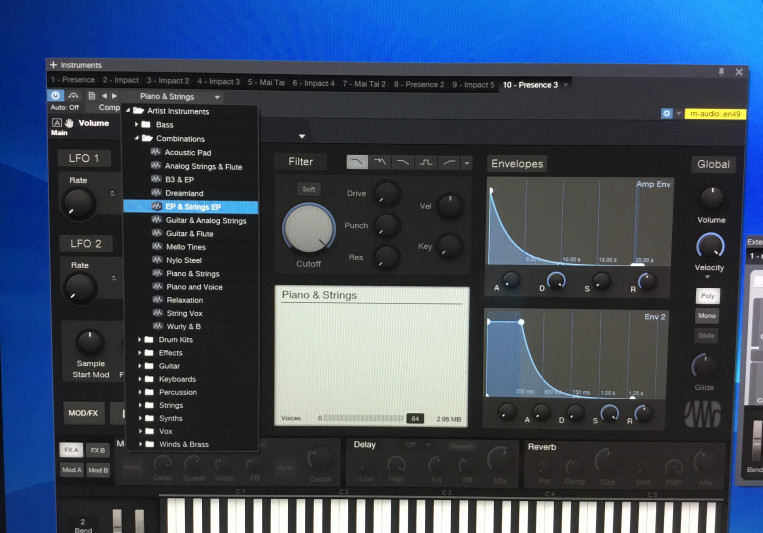Click the hand icon beside Volume
763x533 pixels.
(x=69, y=123)
